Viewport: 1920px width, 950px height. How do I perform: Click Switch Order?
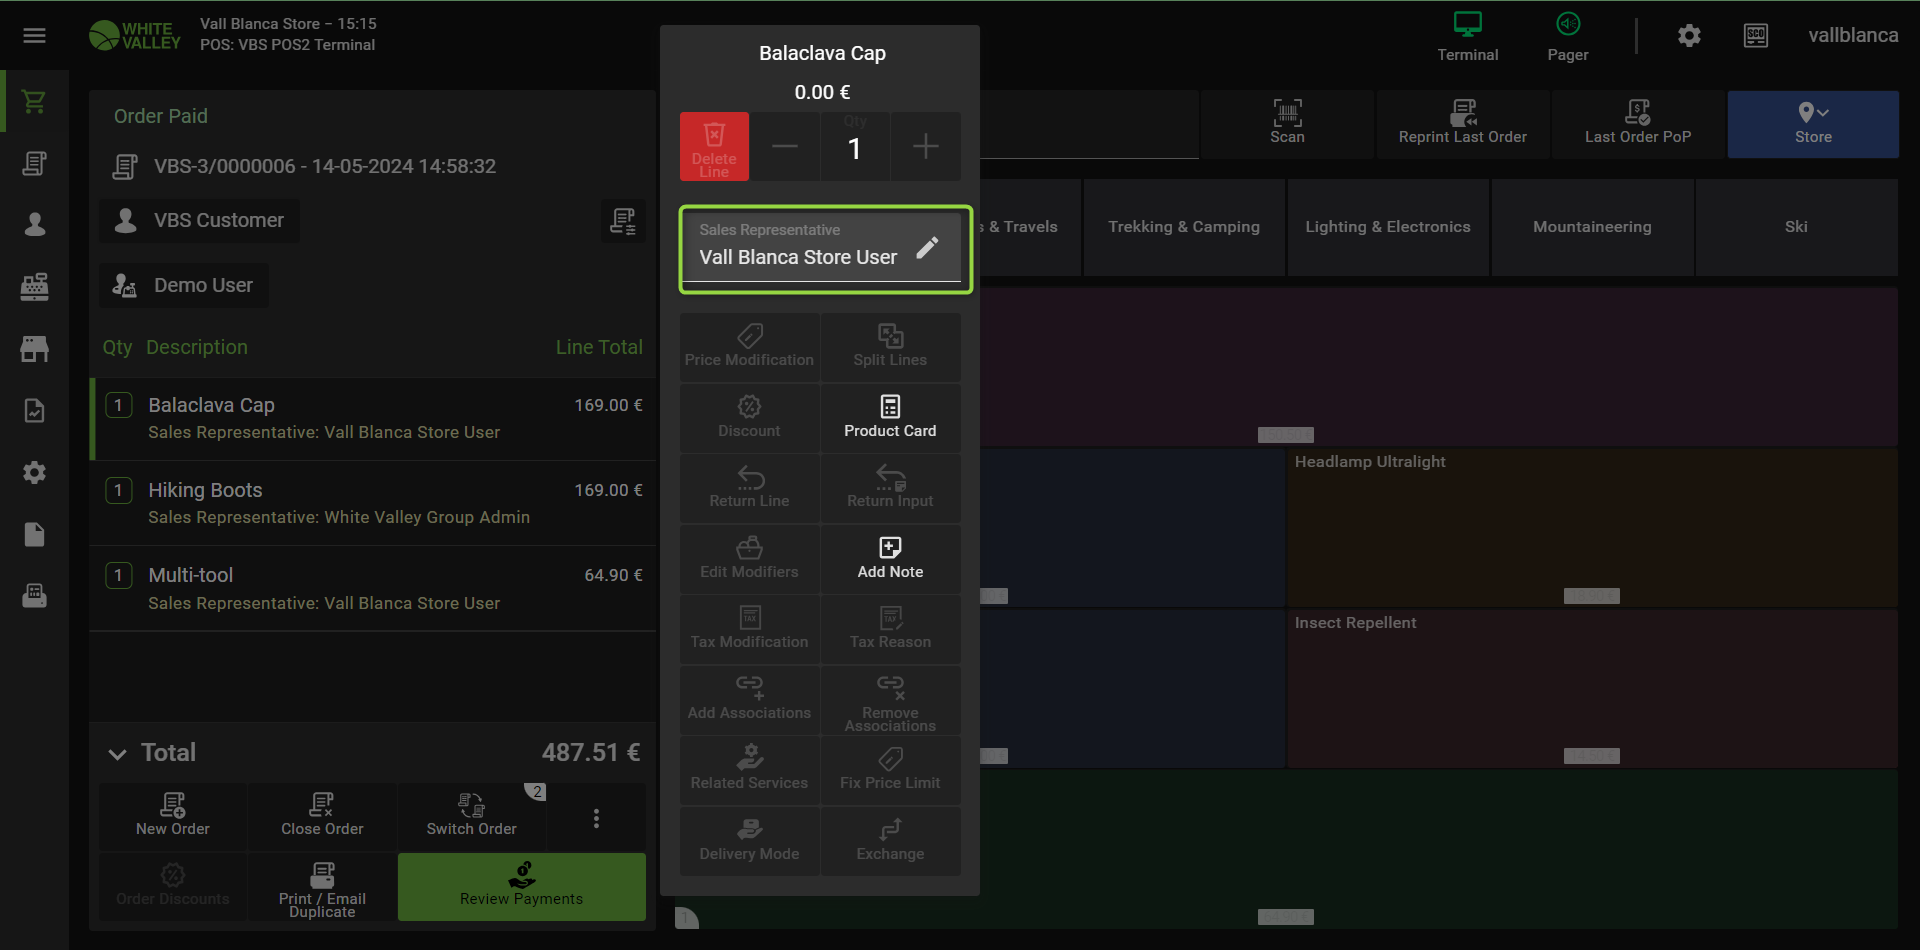point(472,817)
